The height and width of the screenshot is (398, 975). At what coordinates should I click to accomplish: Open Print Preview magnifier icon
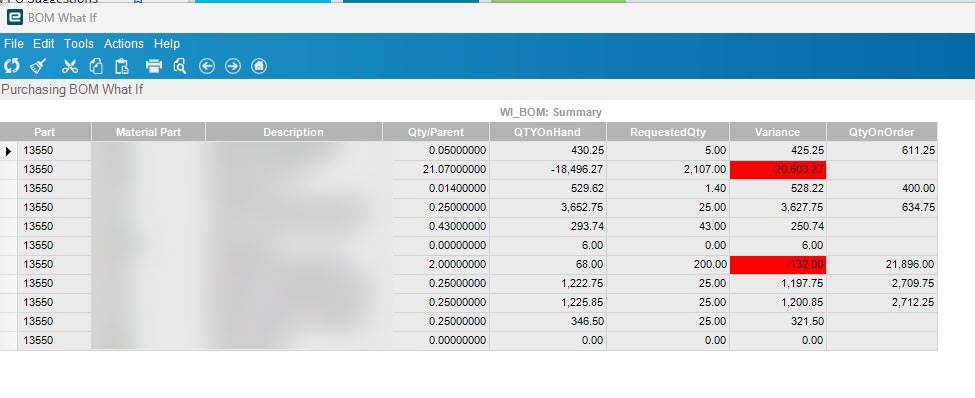coord(180,65)
